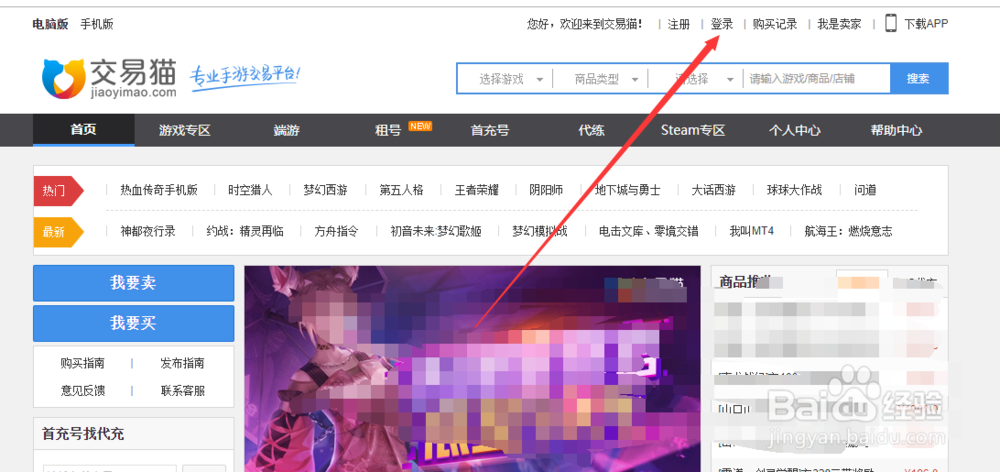This screenshot has height=472, width=1000.
Task: Open 神都夜行录 game link
Action: (x=148, y=231)
